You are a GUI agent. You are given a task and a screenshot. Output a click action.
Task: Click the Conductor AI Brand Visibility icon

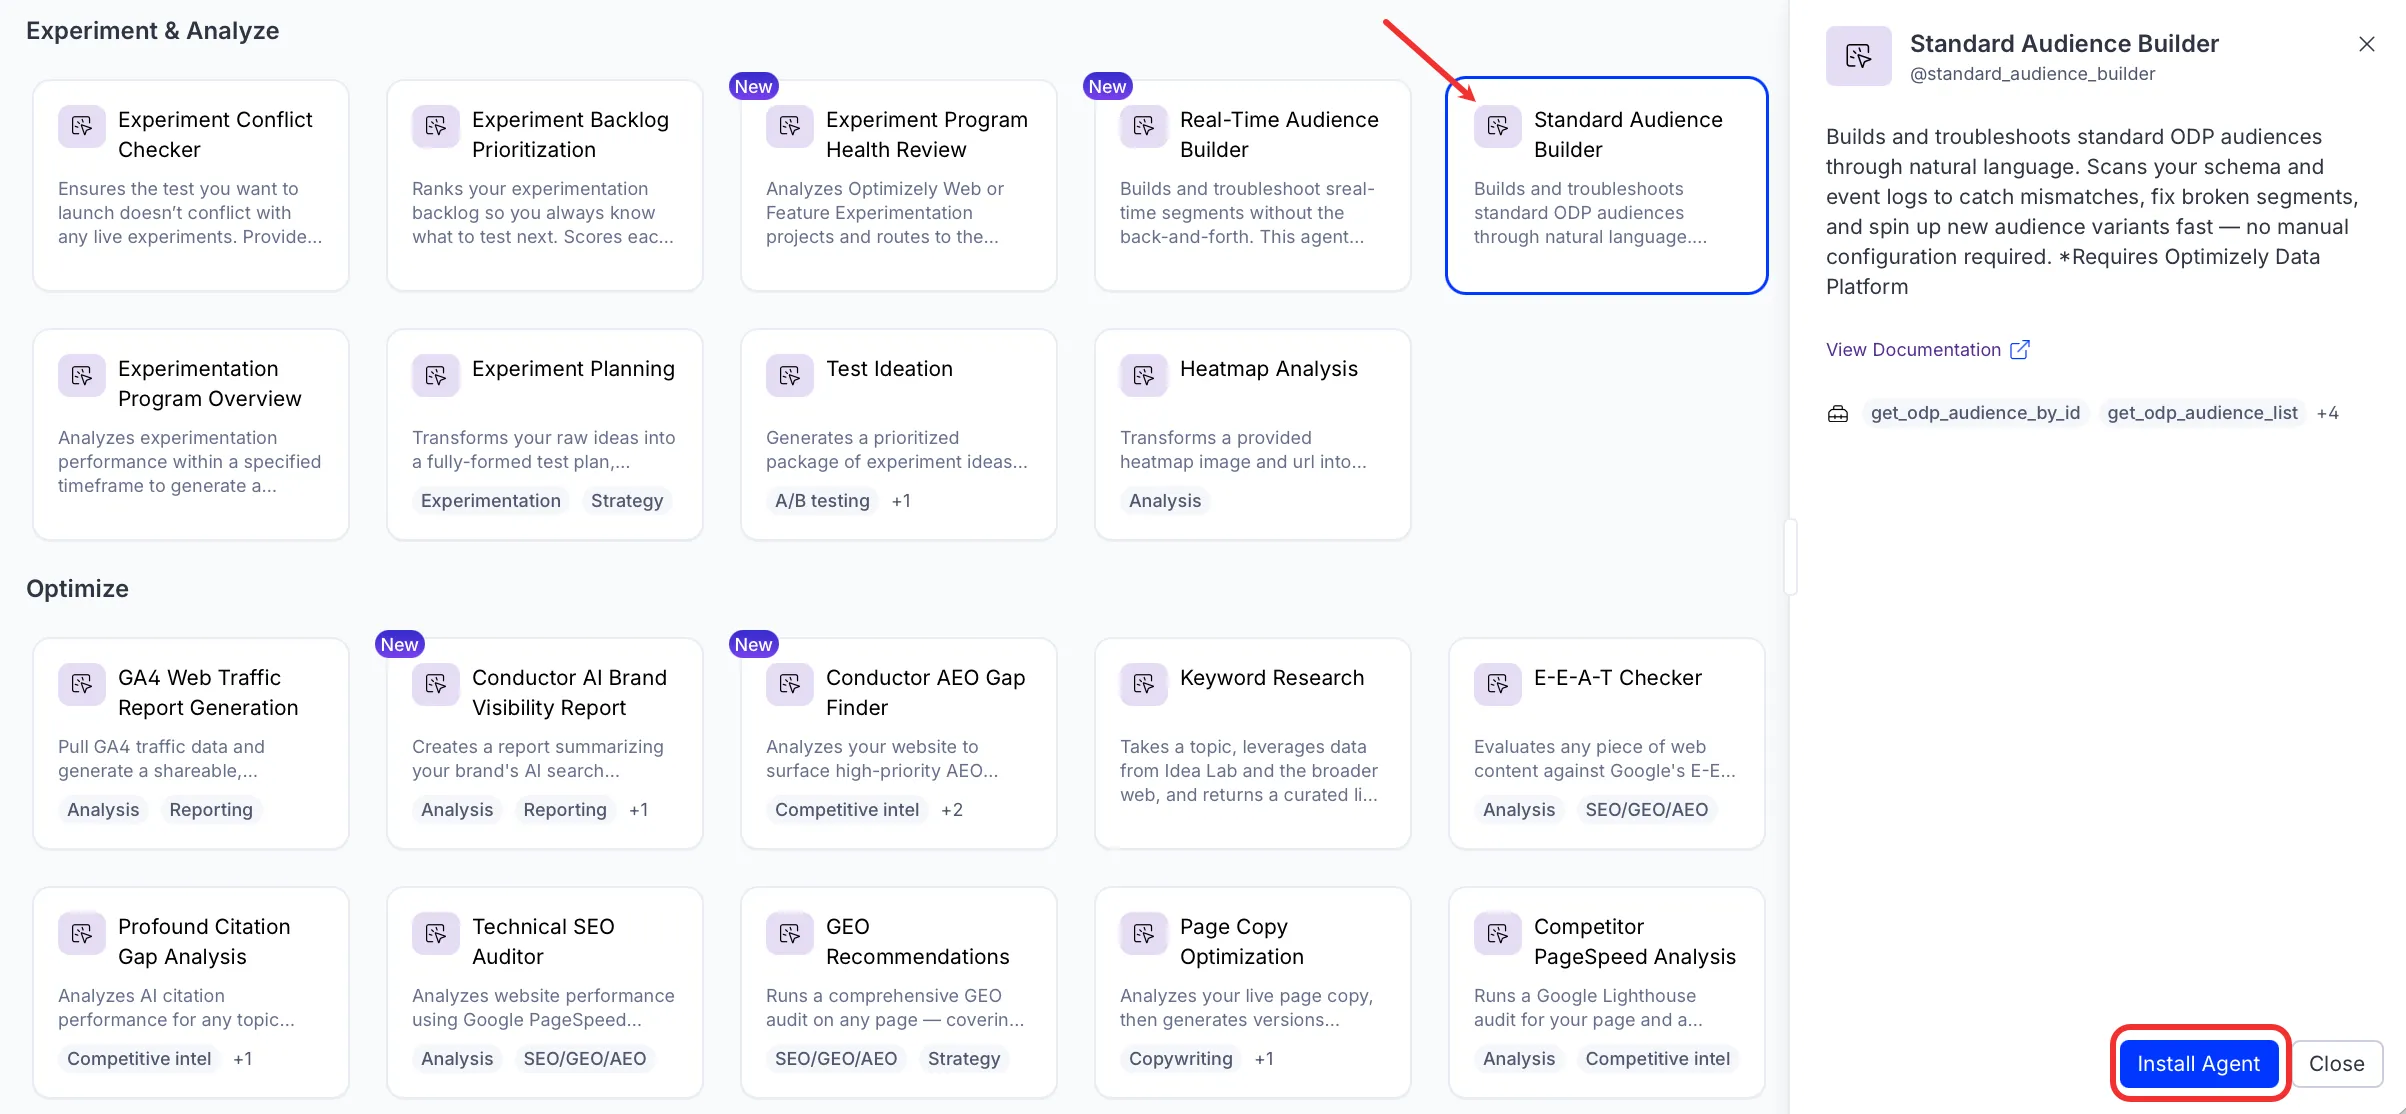(x=436, y=684)
